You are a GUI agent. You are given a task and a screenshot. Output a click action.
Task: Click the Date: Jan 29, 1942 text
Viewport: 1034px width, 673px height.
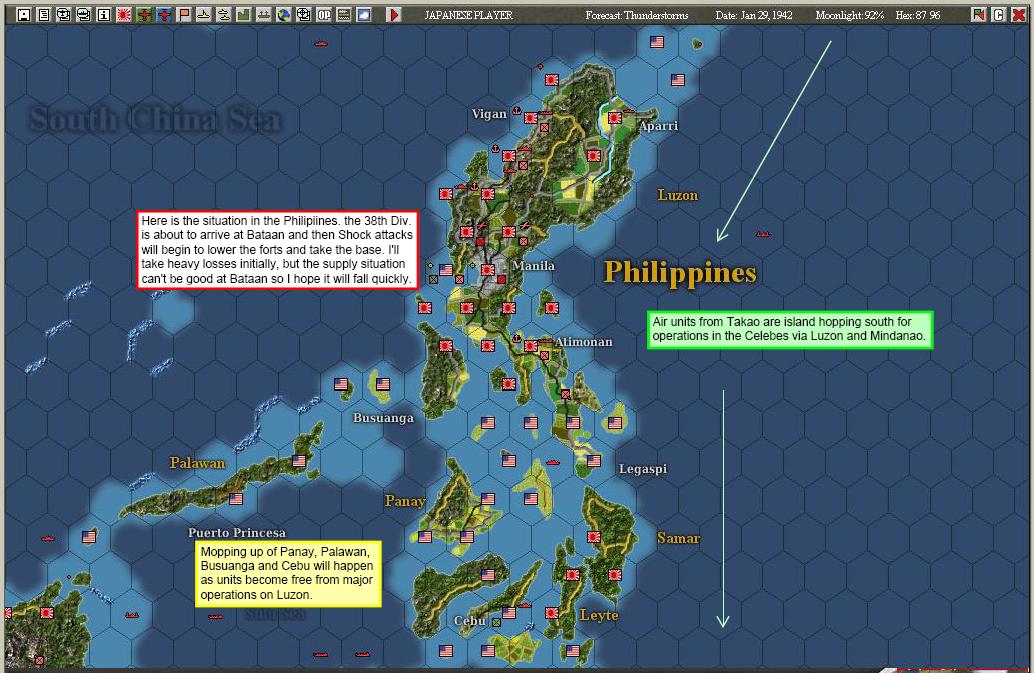point(754,15)
